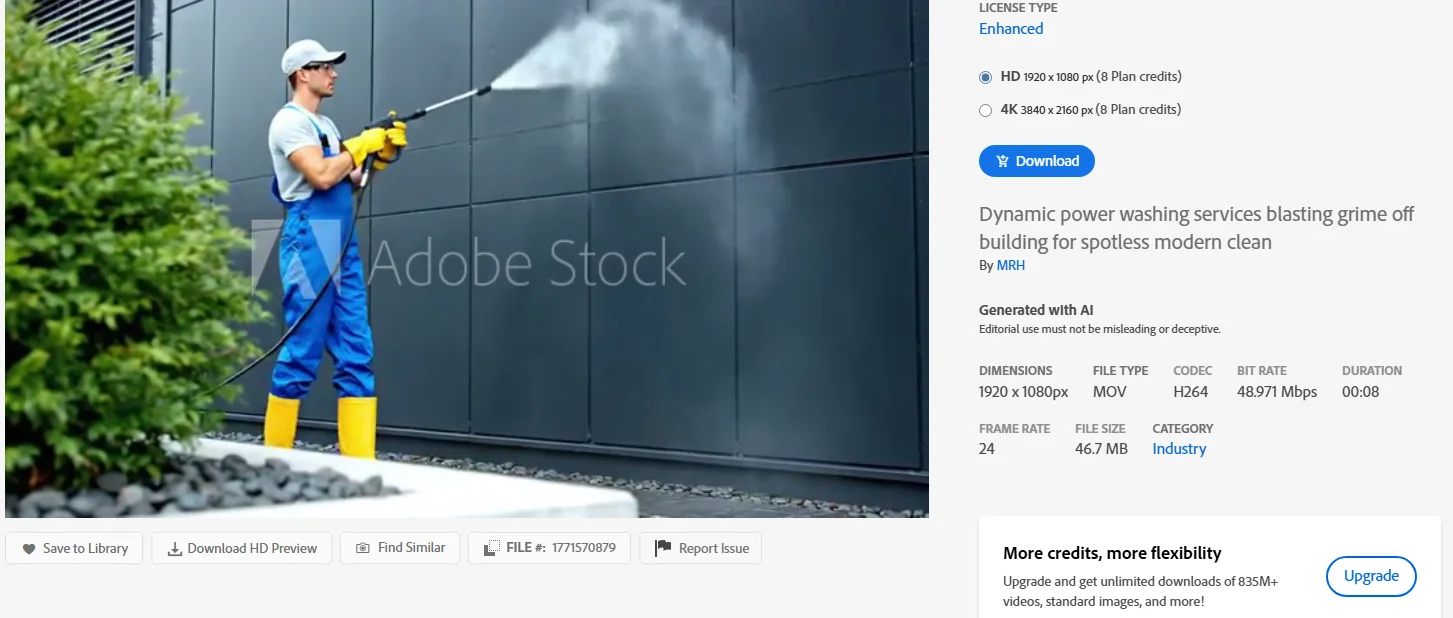Click the LICENSE TYPE label
Screen dimensions: 1453x618
point(1018,8)
